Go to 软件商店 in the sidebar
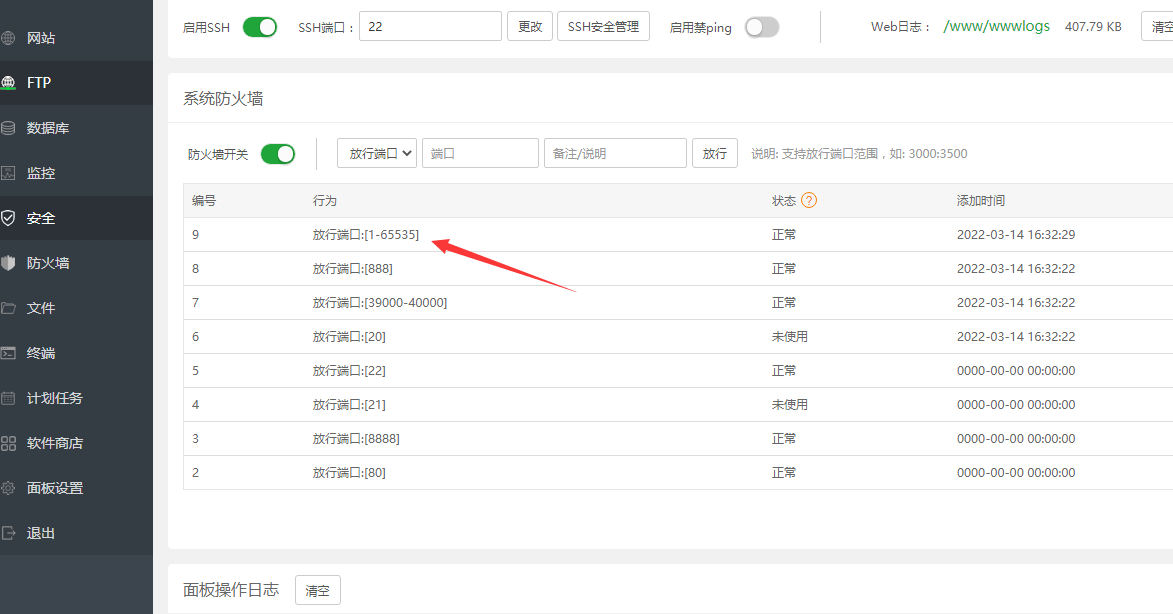This screenshot has width=1173, height=614. point(54,443)
